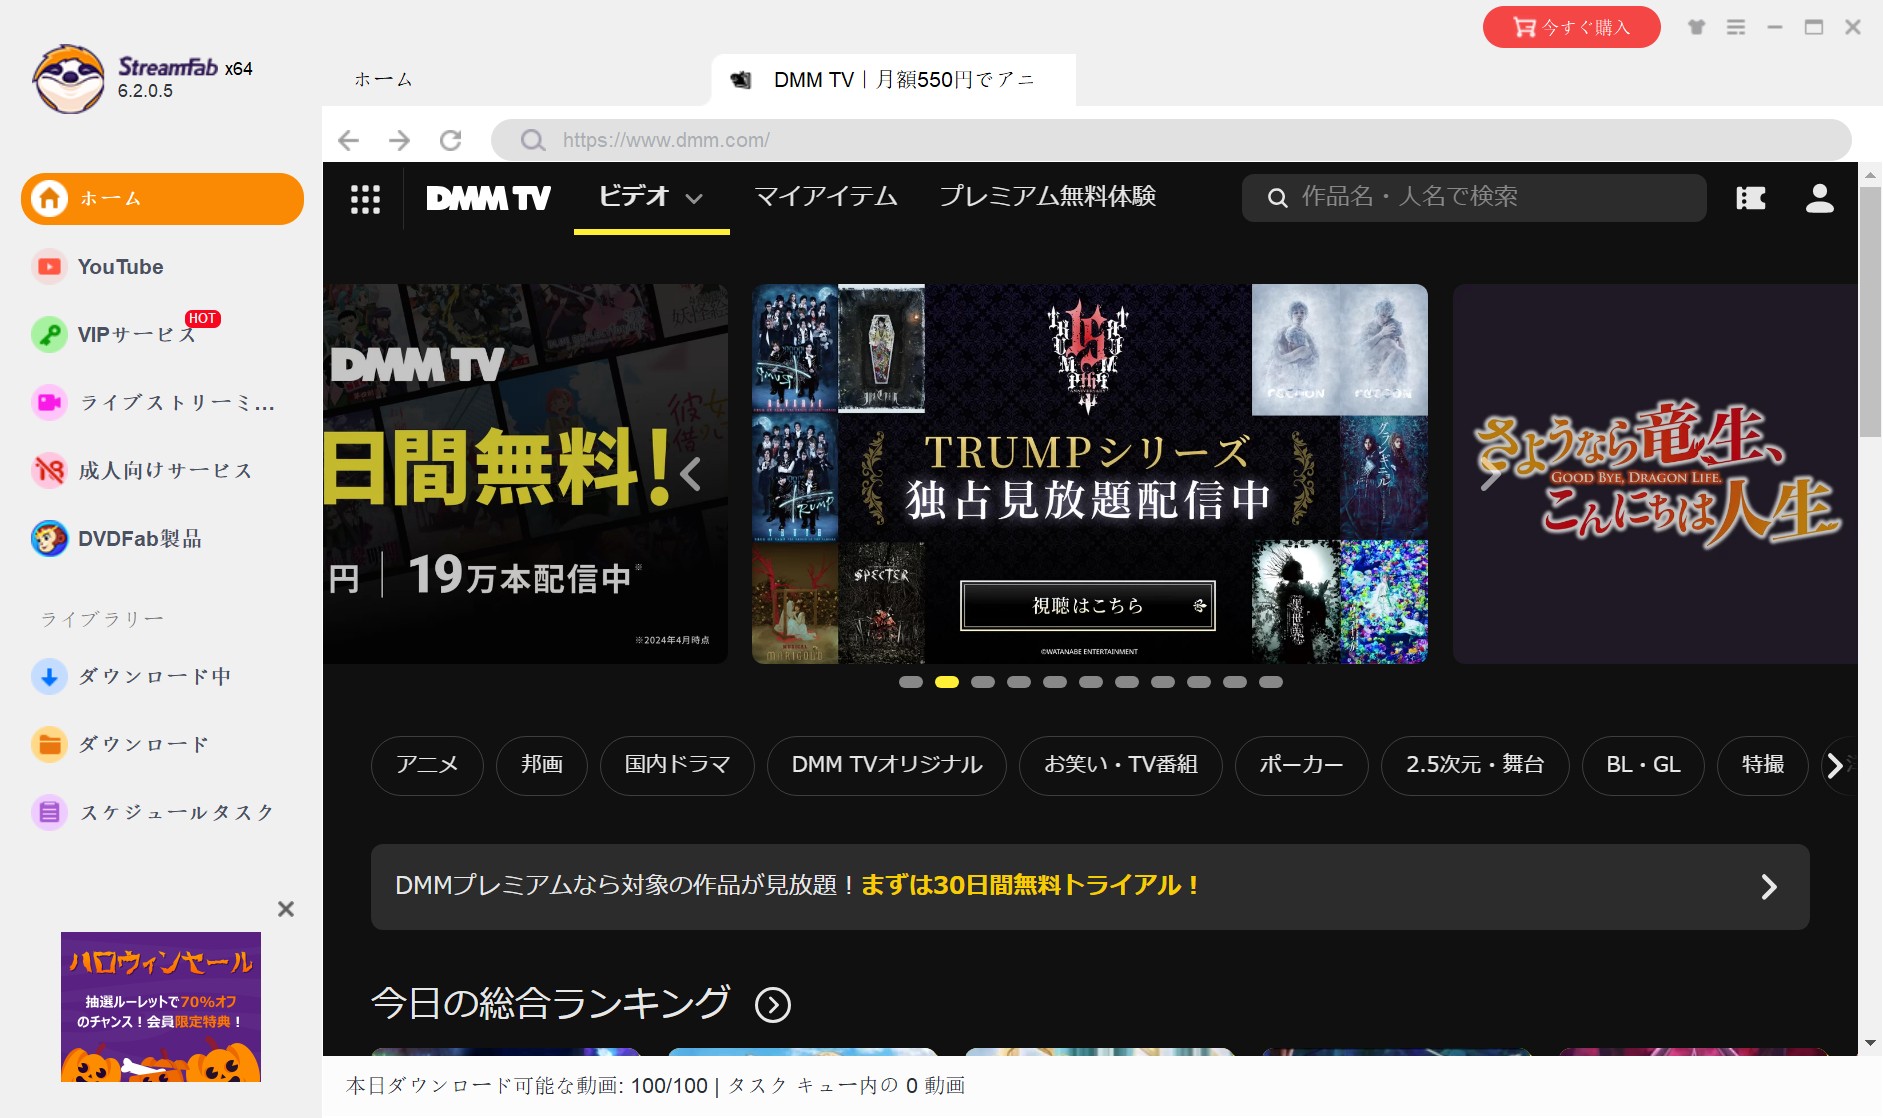This screenshot has height=1118, width=1883.
Task: Open the 今日の総合ランキング heading
Action: coord(550,1003)
